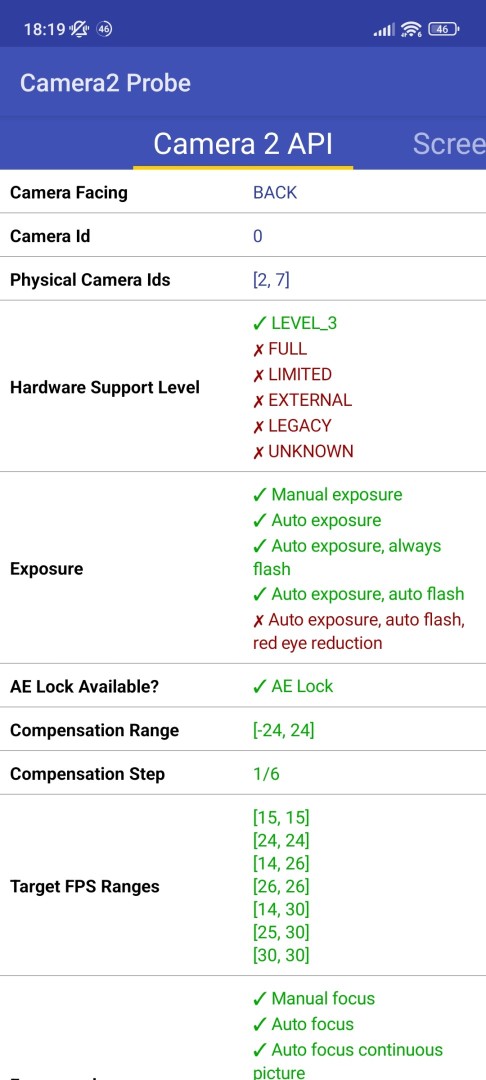
Task: Tap the red cross beside UNKNOWN
Action: tap(258, 452)
